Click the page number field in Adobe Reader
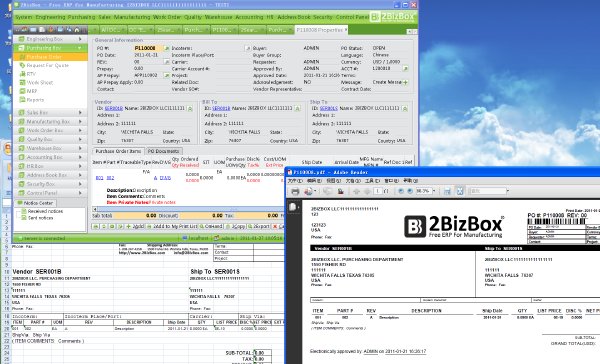The height and width of the screenshot is (364, 600). [378, 191]
